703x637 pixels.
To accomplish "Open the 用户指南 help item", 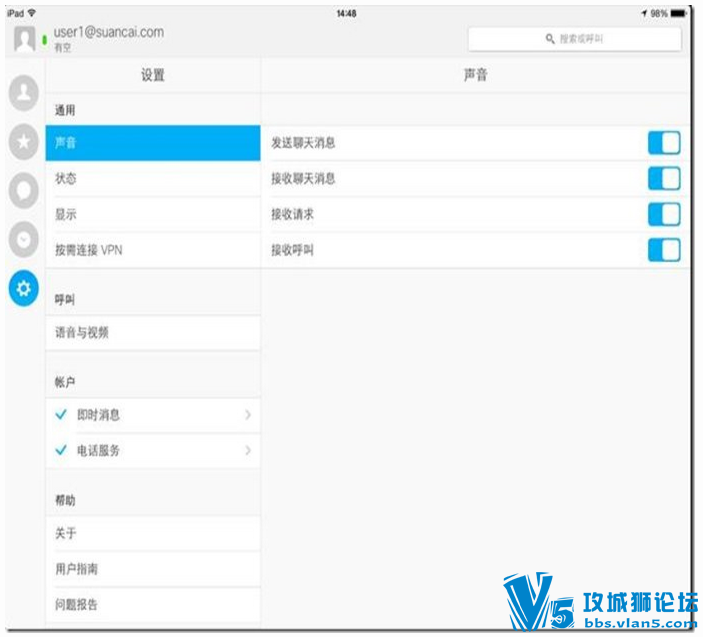I will (153, 569).
